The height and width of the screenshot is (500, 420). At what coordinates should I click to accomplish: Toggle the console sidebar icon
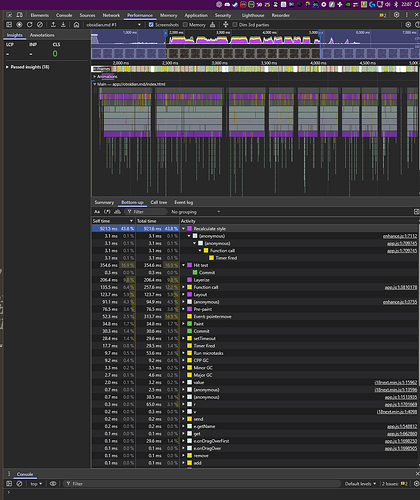point(9,484)
